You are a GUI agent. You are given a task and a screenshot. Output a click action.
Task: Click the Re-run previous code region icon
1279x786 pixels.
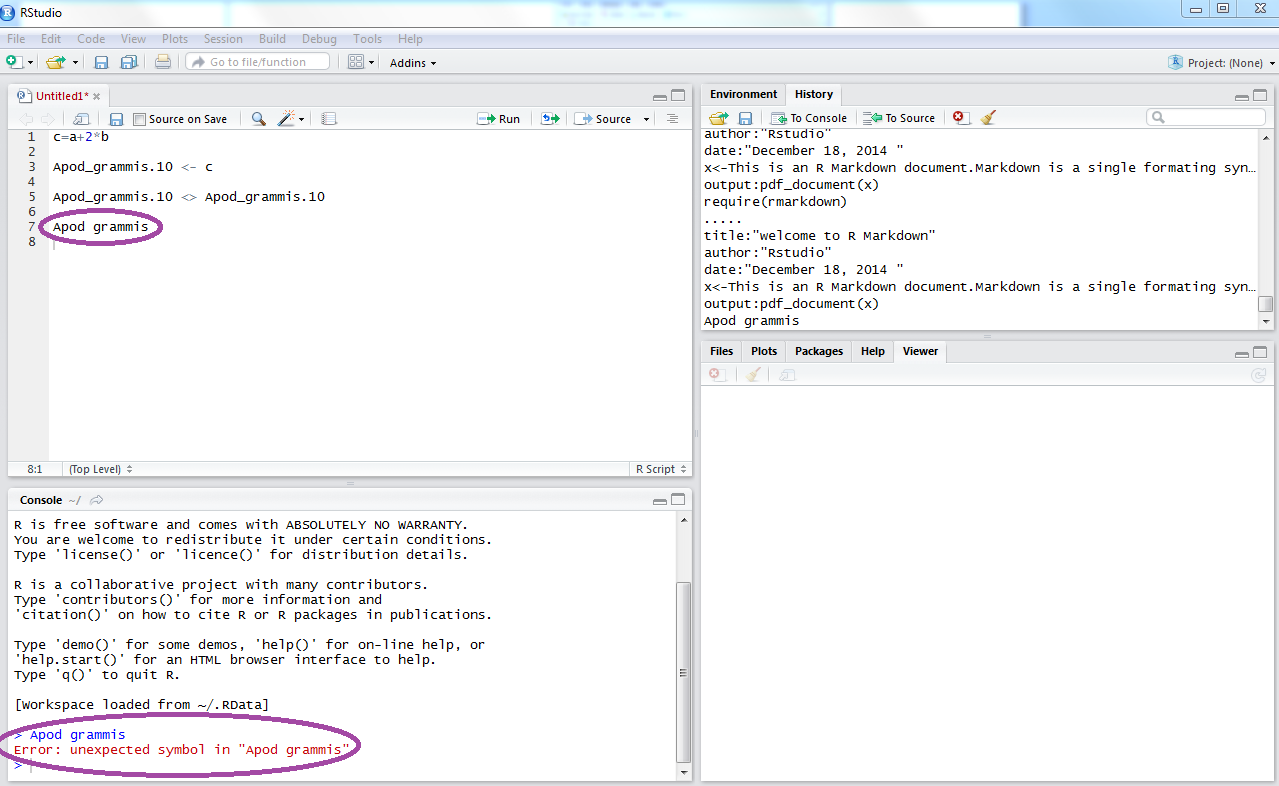549,119
